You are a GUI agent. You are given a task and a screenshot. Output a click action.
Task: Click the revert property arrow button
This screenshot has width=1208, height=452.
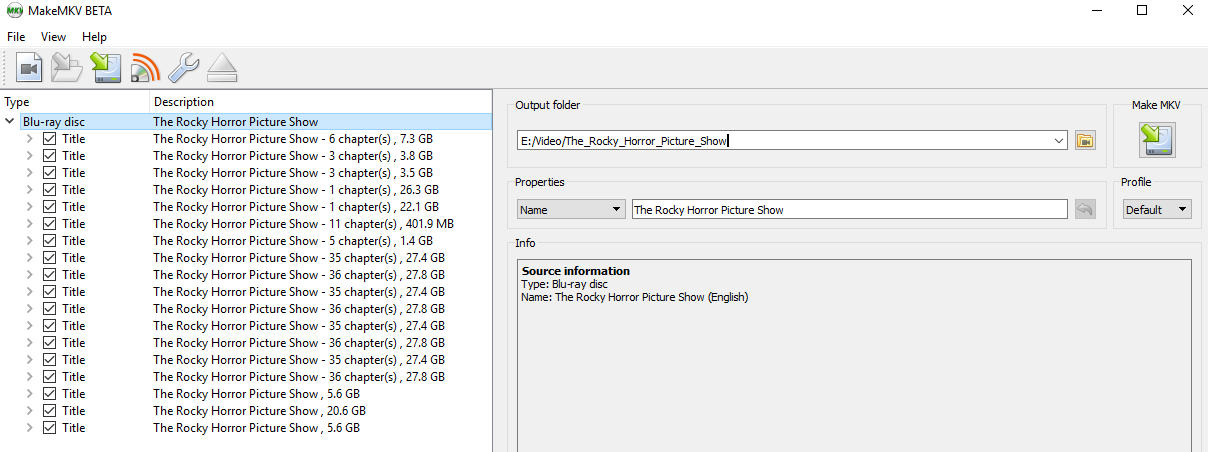coord(1085,209)
